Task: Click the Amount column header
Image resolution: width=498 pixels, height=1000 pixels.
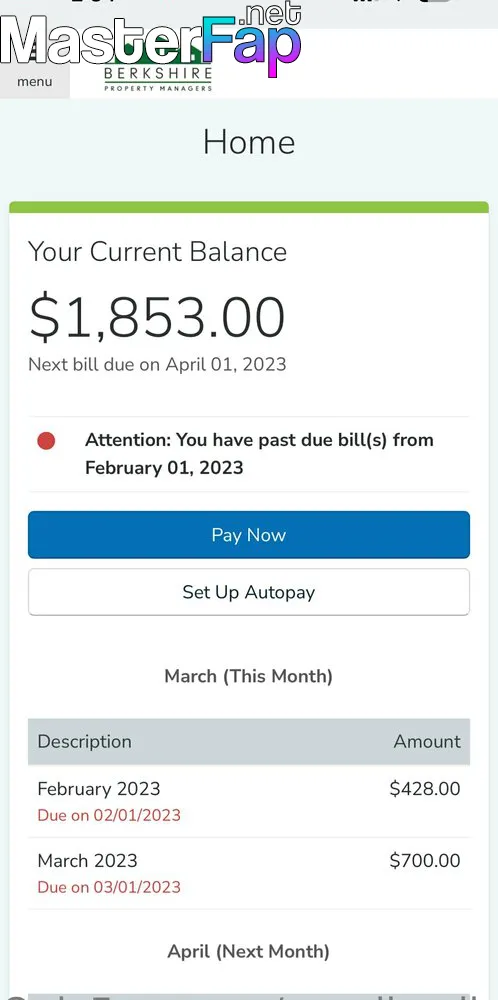Action: coord(427,742)
